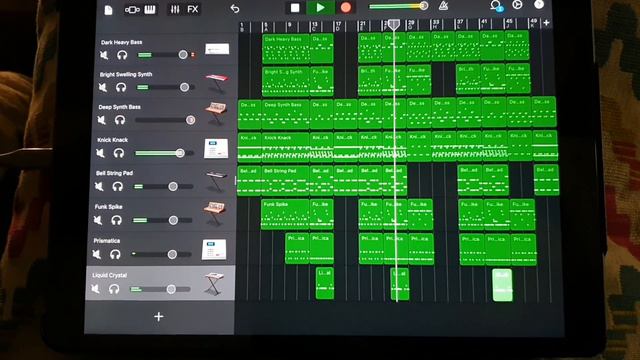Select the Liquid Crystal keyboard stand icon

[214, 283]
